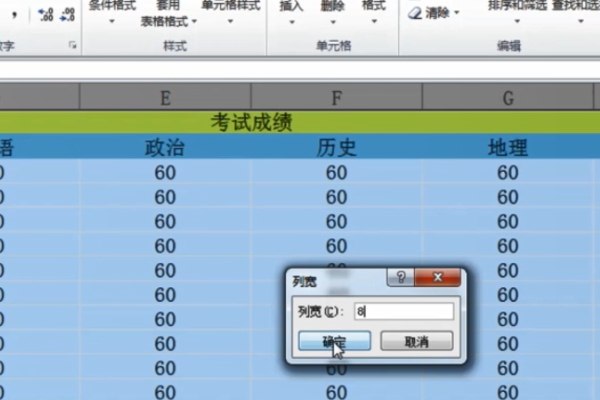Open the number format dialog launcher

click(x=72, y=46)
